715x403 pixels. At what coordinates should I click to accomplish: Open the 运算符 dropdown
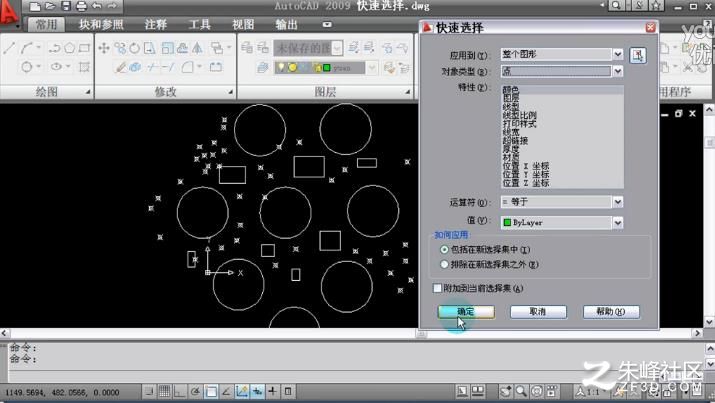click(x=617, y=202)
